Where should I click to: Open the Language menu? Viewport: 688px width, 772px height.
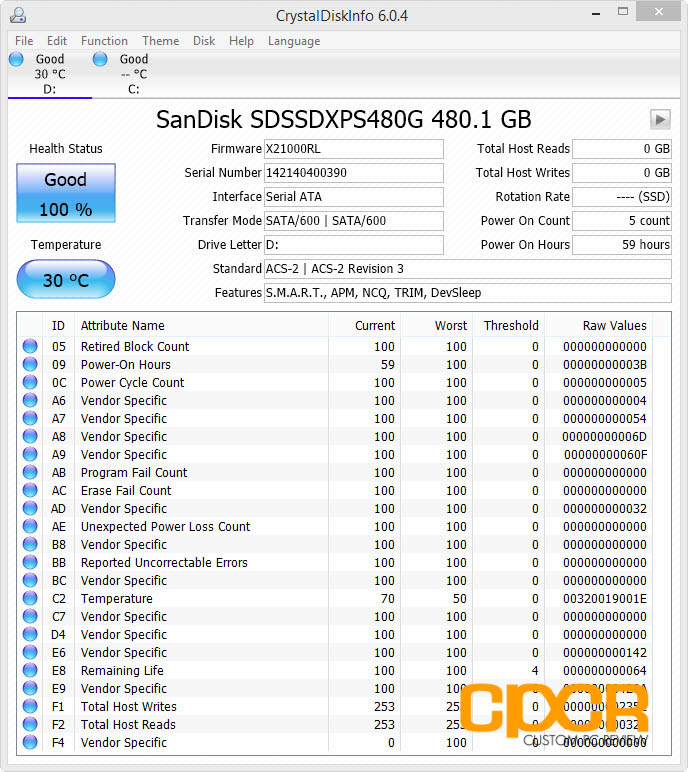(x=294, y=41)
